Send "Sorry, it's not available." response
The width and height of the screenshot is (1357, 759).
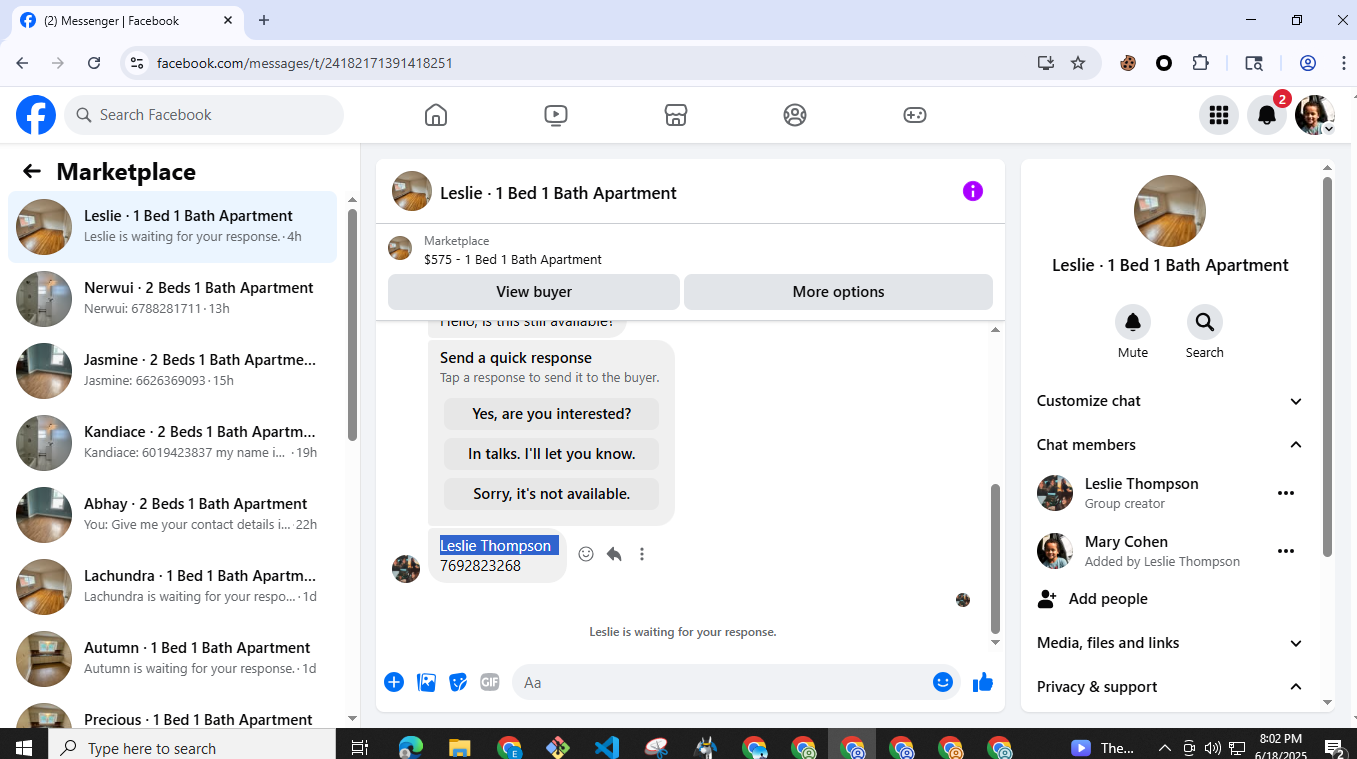point(551,494)
